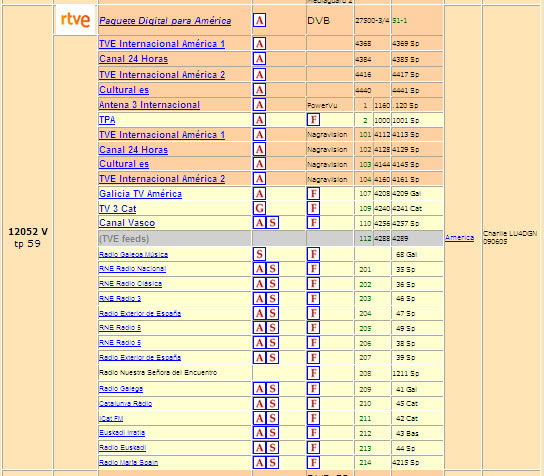Click the A icon in Nagravision Canal 24 Horas row
The image size is (544, 476).
pyautogui.click(x=259, y=150)
